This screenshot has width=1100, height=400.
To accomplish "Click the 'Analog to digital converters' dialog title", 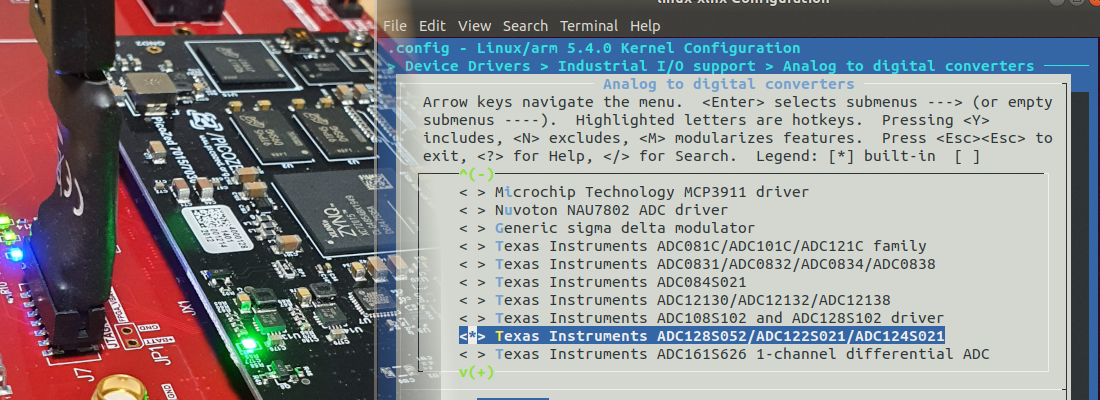I will click(728, 84).
